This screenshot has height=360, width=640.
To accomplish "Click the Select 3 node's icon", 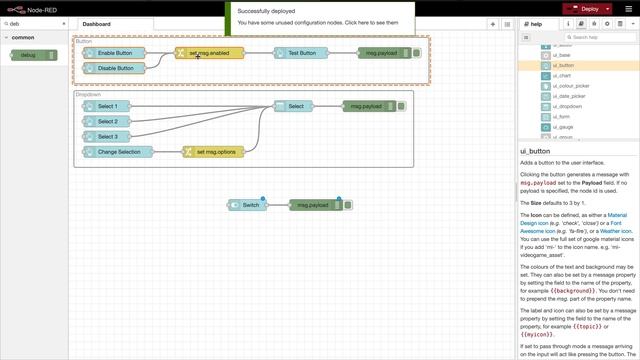I will (89, 136).
